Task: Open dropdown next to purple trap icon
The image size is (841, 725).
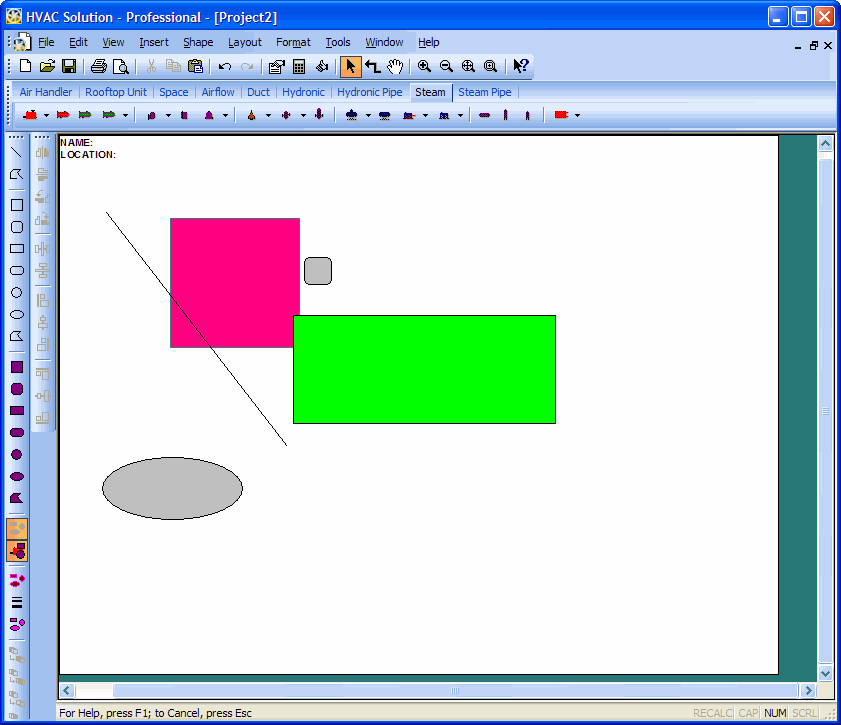Action: [x=168, y=115]
